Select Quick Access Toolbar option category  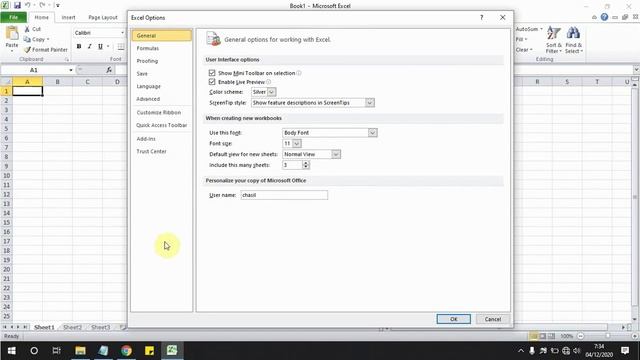pyautogui.click(x=162, y=125)
